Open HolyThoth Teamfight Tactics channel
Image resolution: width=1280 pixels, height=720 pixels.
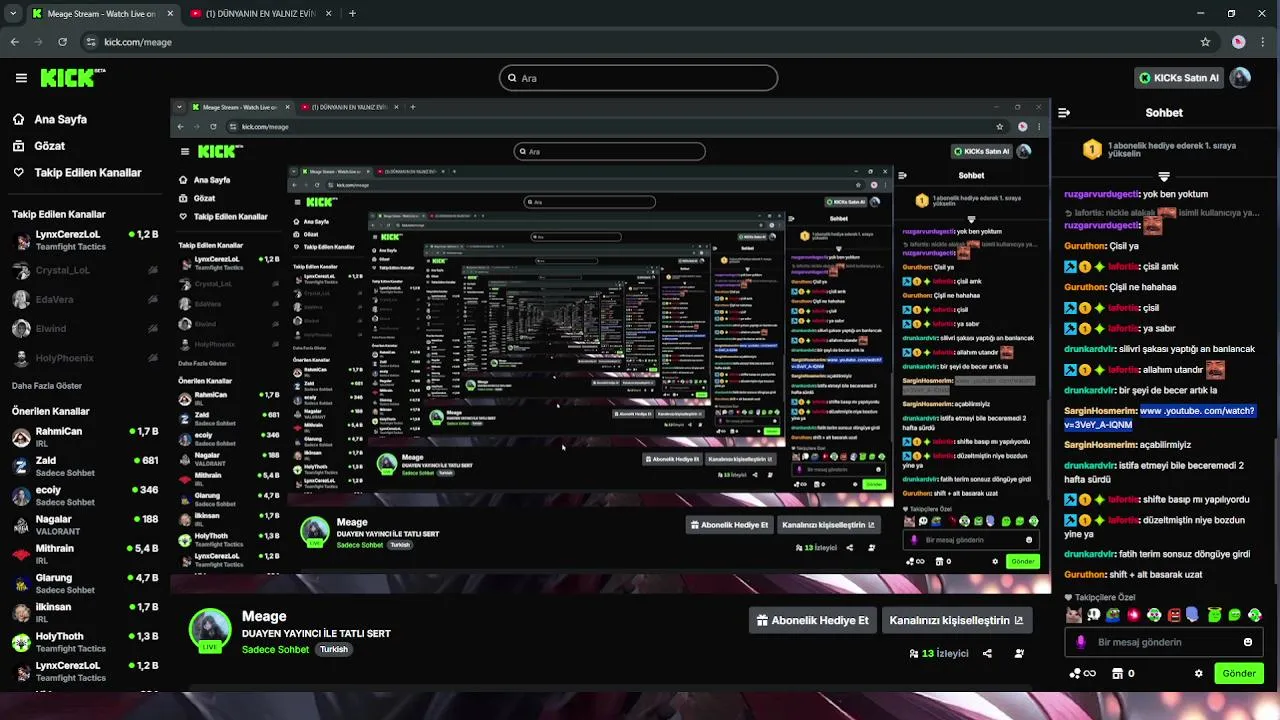84,642
